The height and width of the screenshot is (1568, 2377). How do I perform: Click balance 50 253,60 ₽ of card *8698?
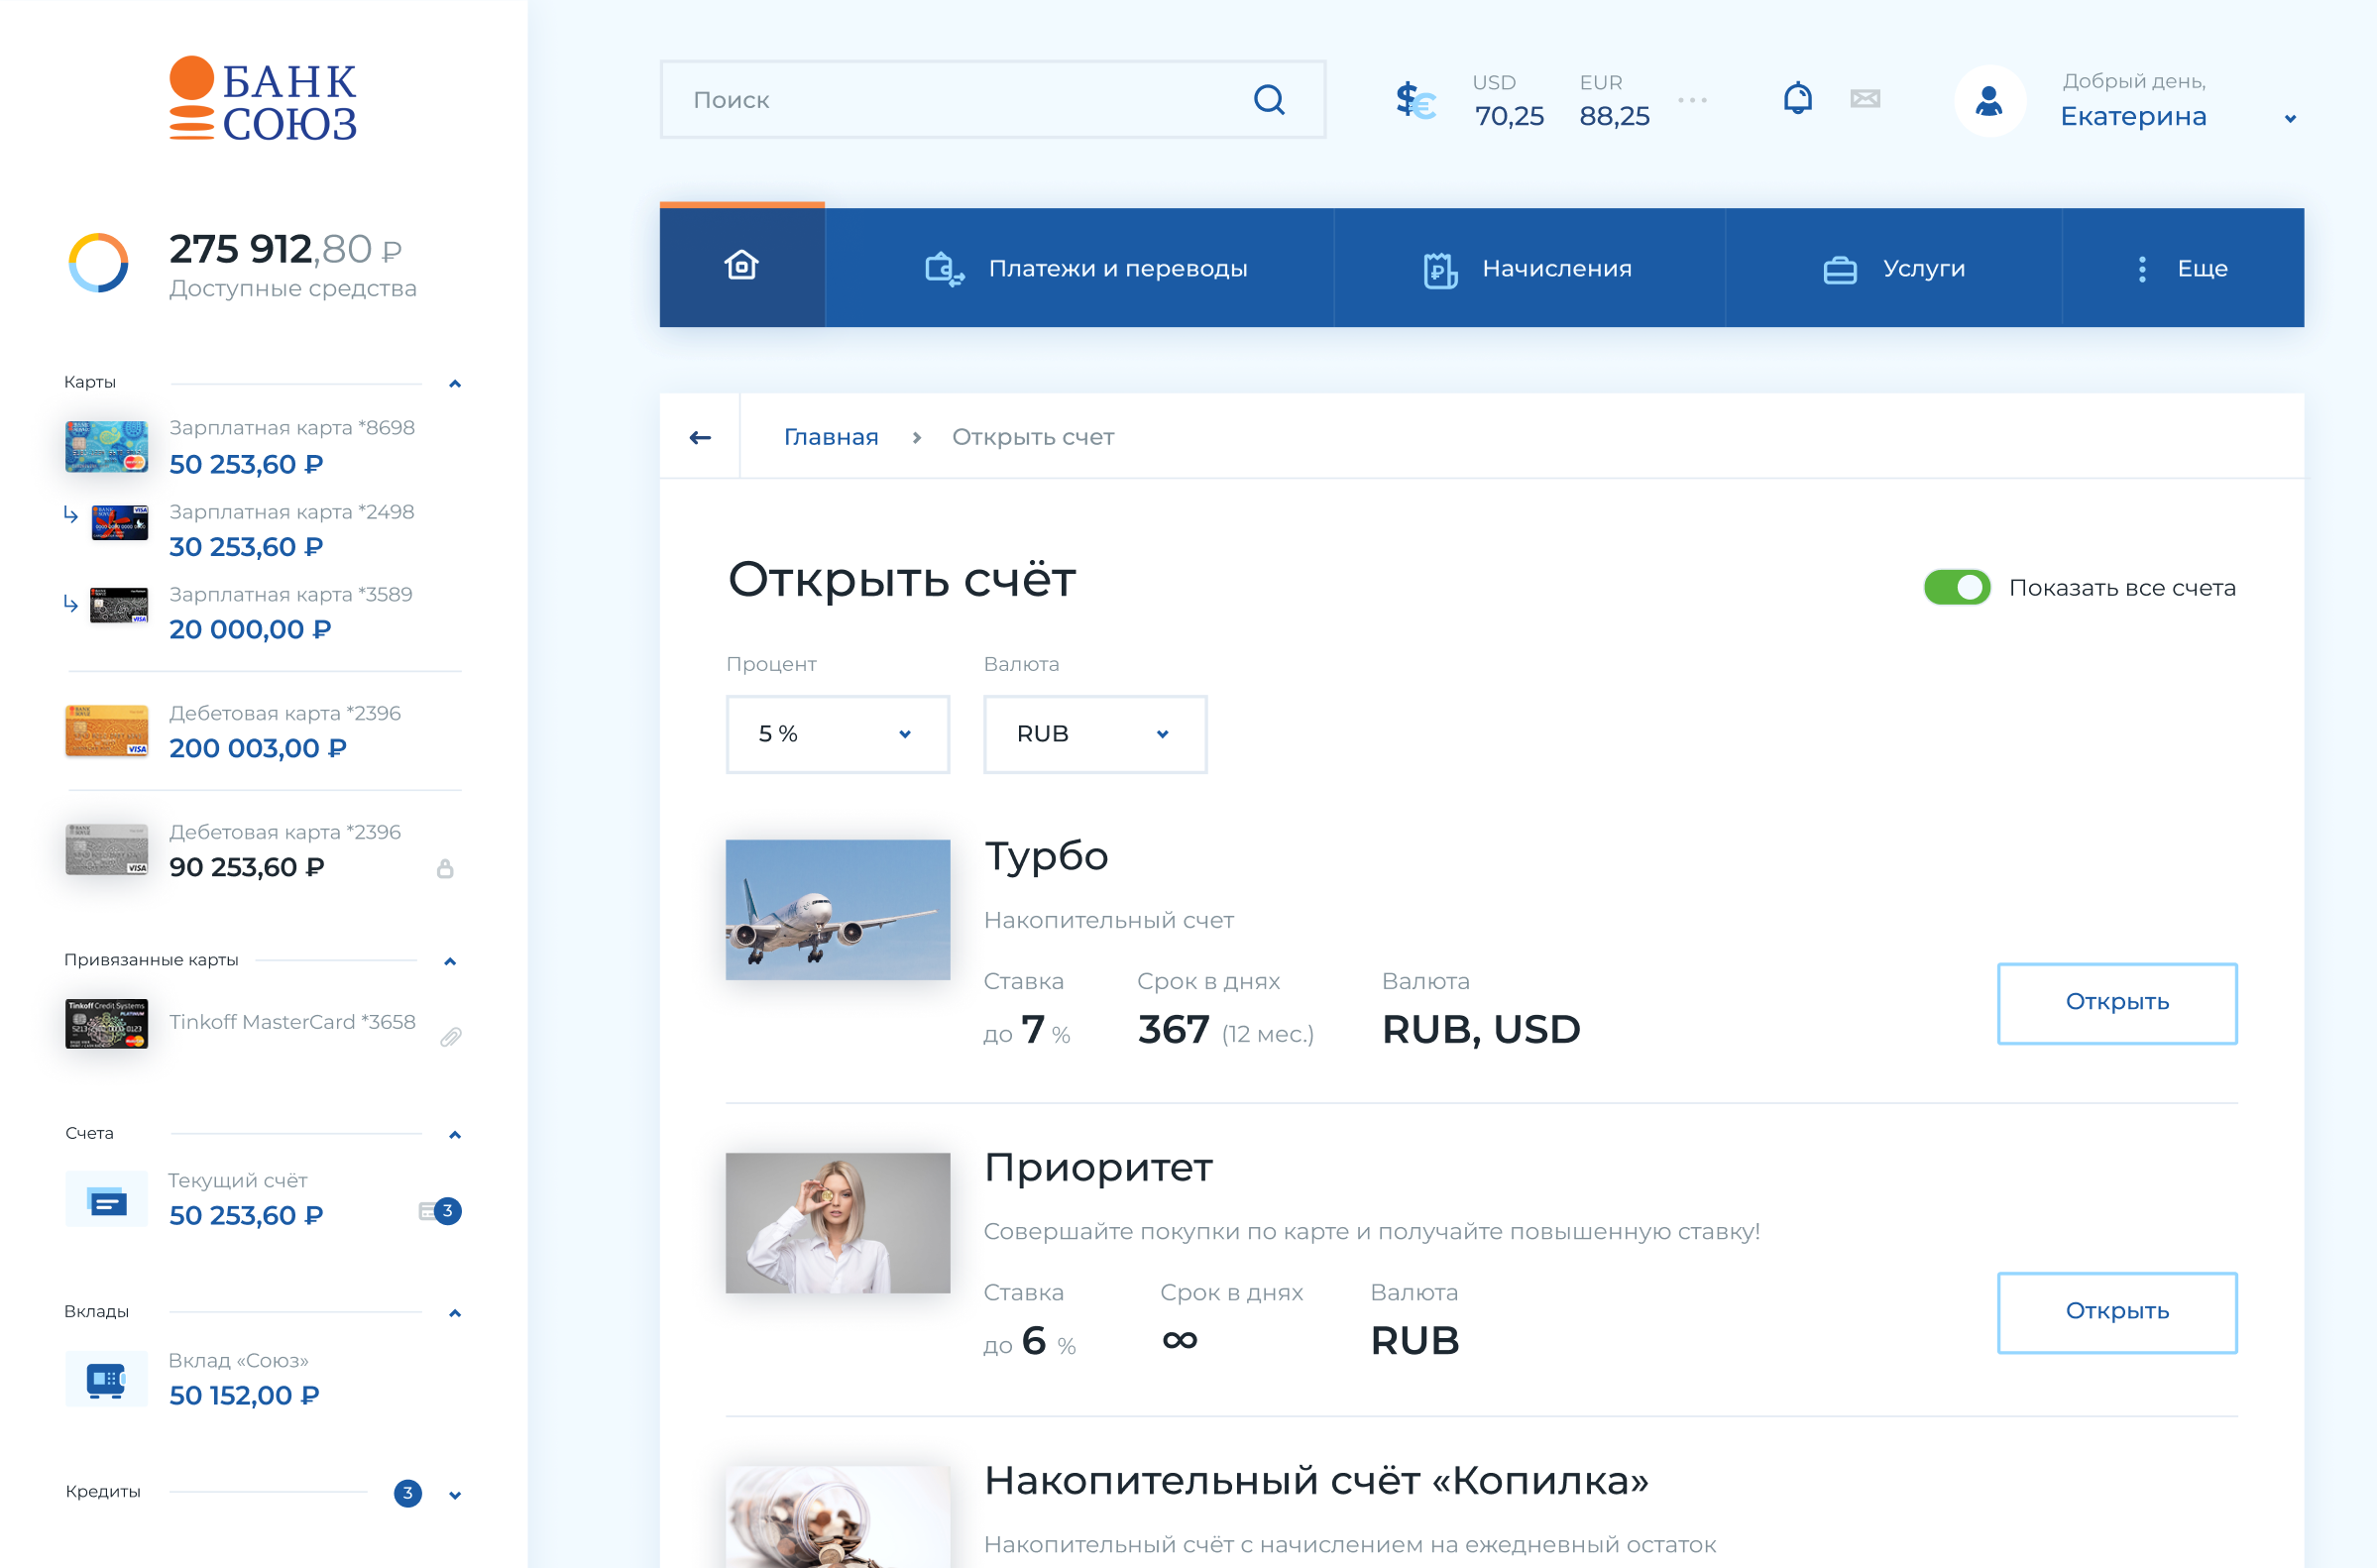[x=246, y=465]
